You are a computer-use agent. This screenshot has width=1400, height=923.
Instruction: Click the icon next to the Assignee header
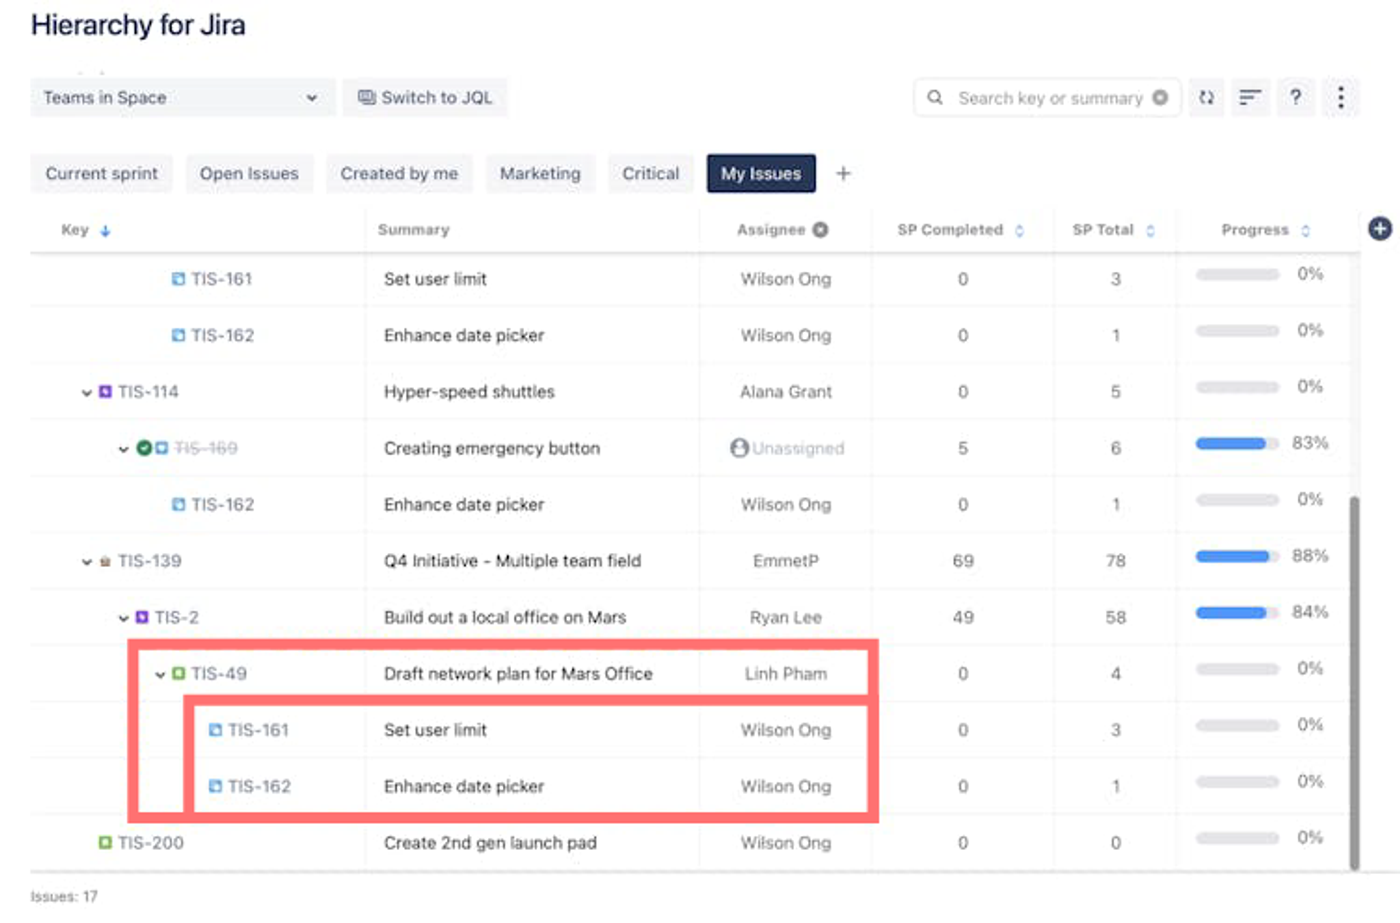pos(820,230)
